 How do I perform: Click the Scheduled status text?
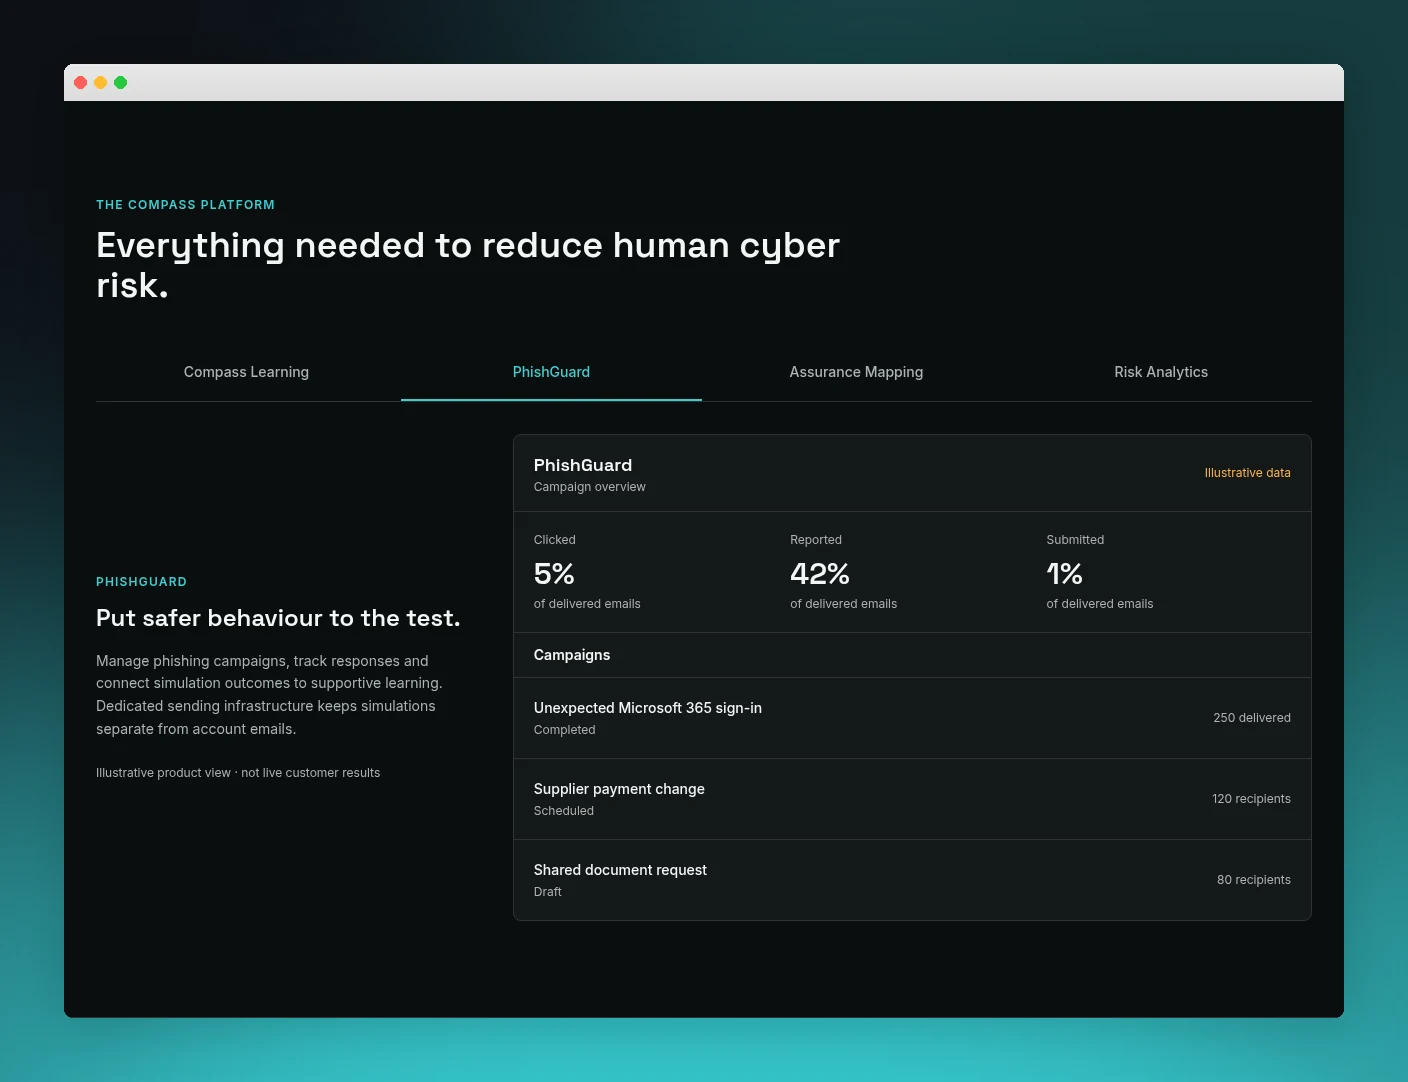(564, 811)
